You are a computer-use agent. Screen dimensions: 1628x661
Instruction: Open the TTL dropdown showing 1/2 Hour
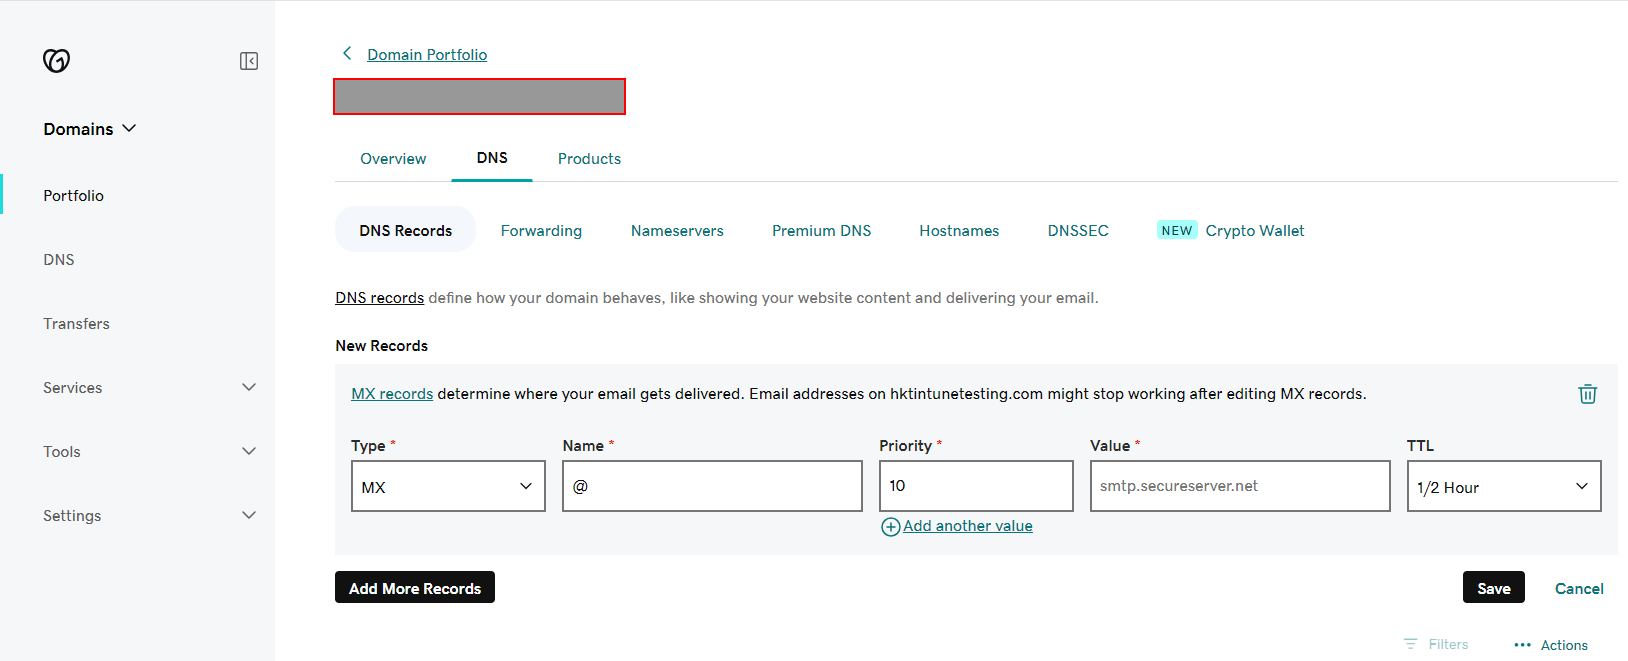[1504, 486]
